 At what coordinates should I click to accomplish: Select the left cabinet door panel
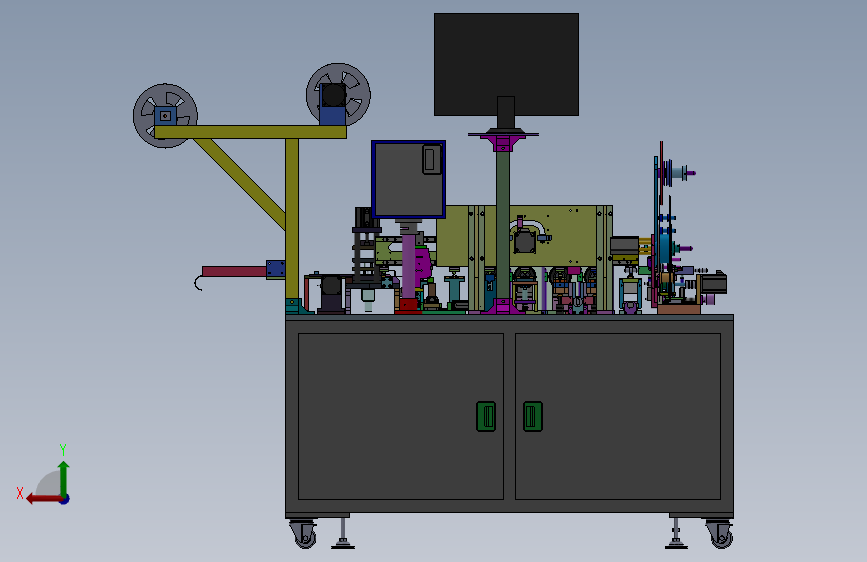(401, 416)
